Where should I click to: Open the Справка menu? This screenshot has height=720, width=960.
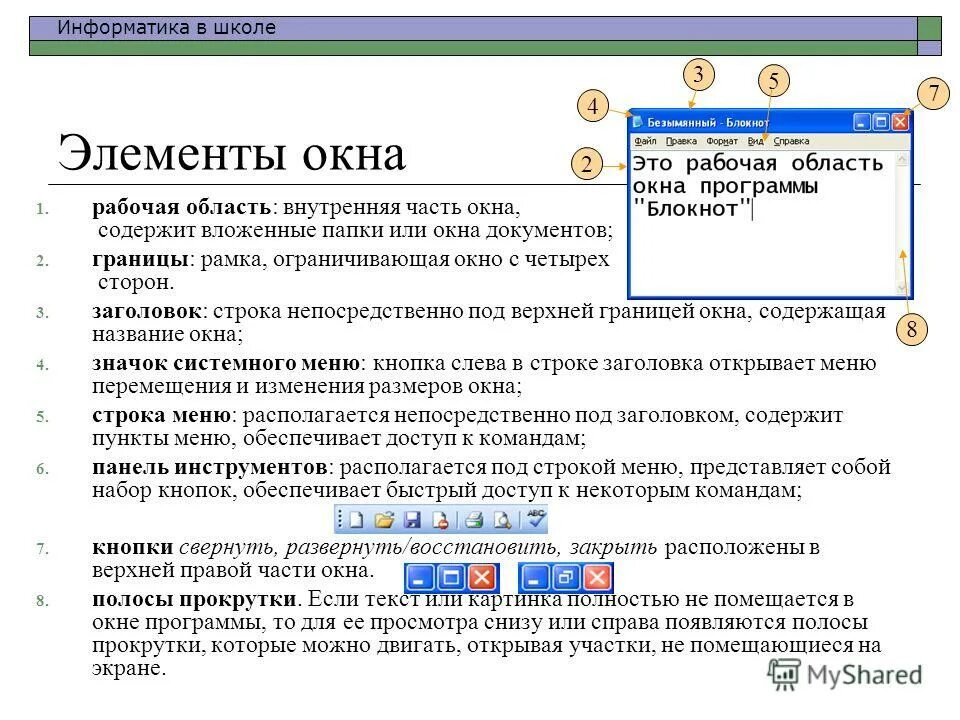pyautogui.click(x=791, y=142)
